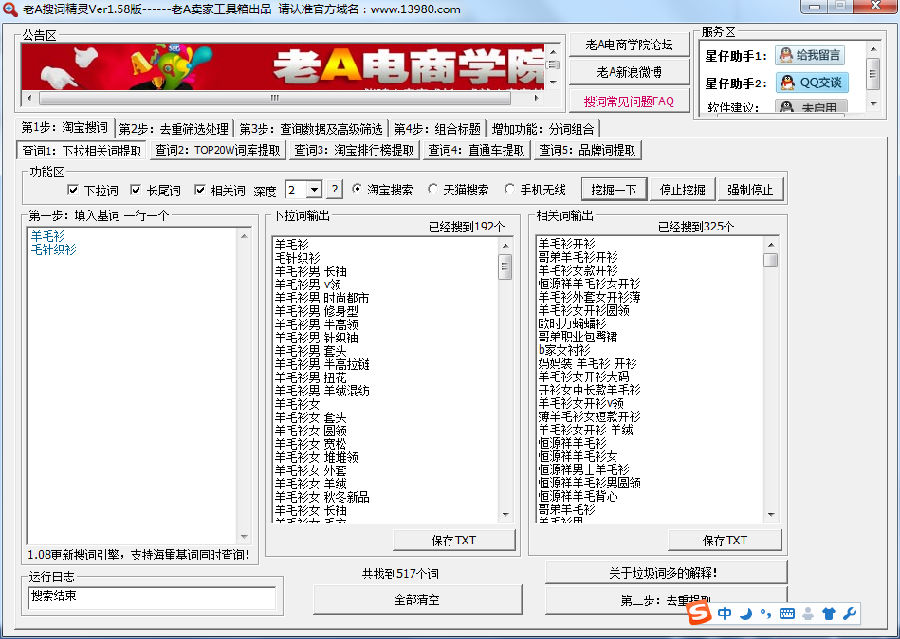Image resolution: width=900 pixels, height=639 pixels.
Task: Open 查词1：下拉相关词提取 sub-tab
Action: [82, 150]
